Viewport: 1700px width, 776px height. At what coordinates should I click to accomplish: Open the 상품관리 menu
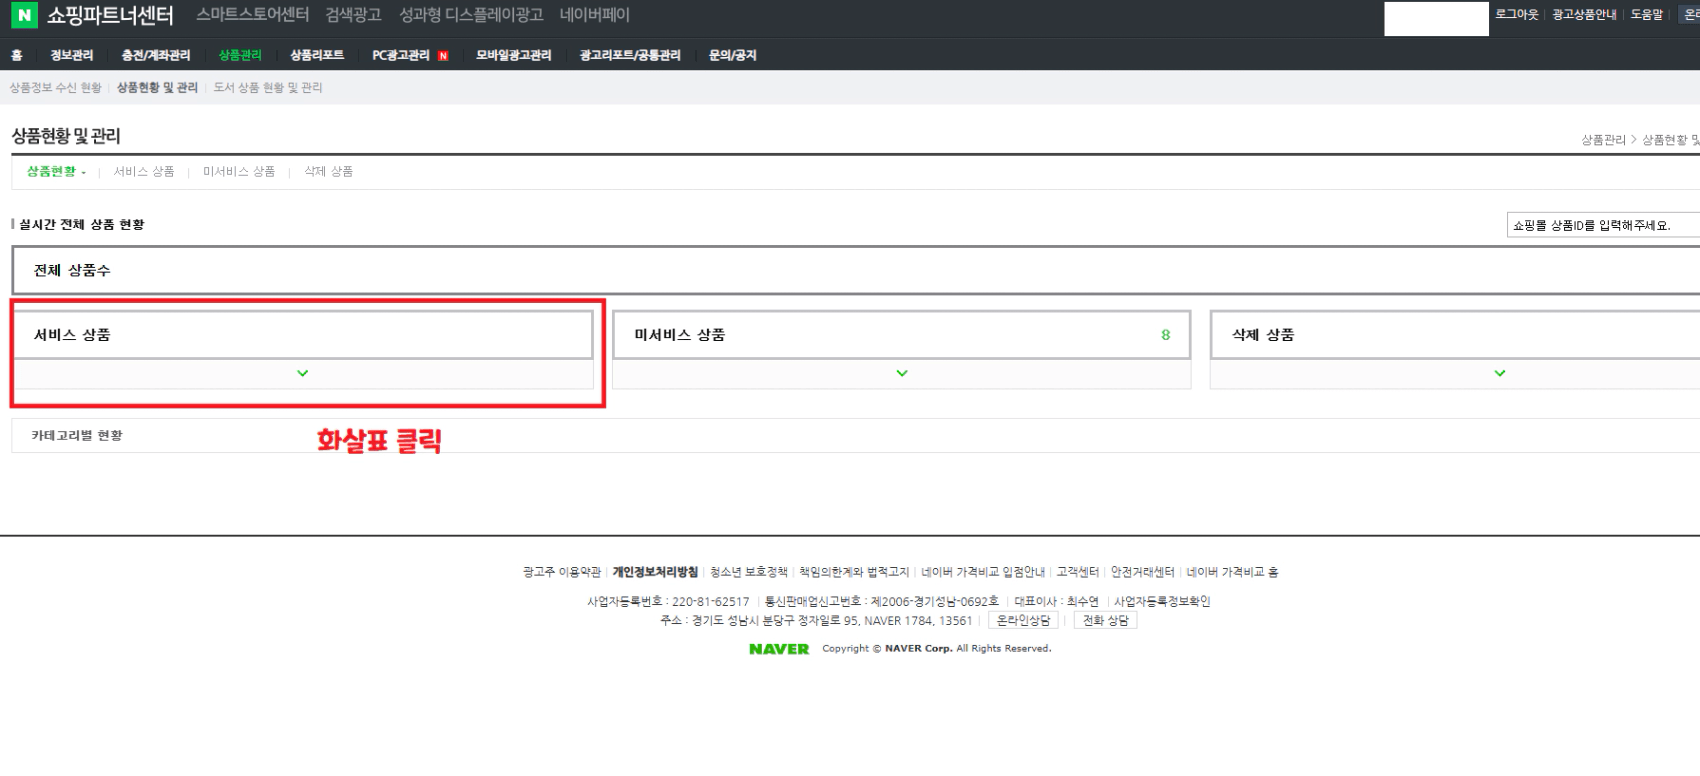240,55
